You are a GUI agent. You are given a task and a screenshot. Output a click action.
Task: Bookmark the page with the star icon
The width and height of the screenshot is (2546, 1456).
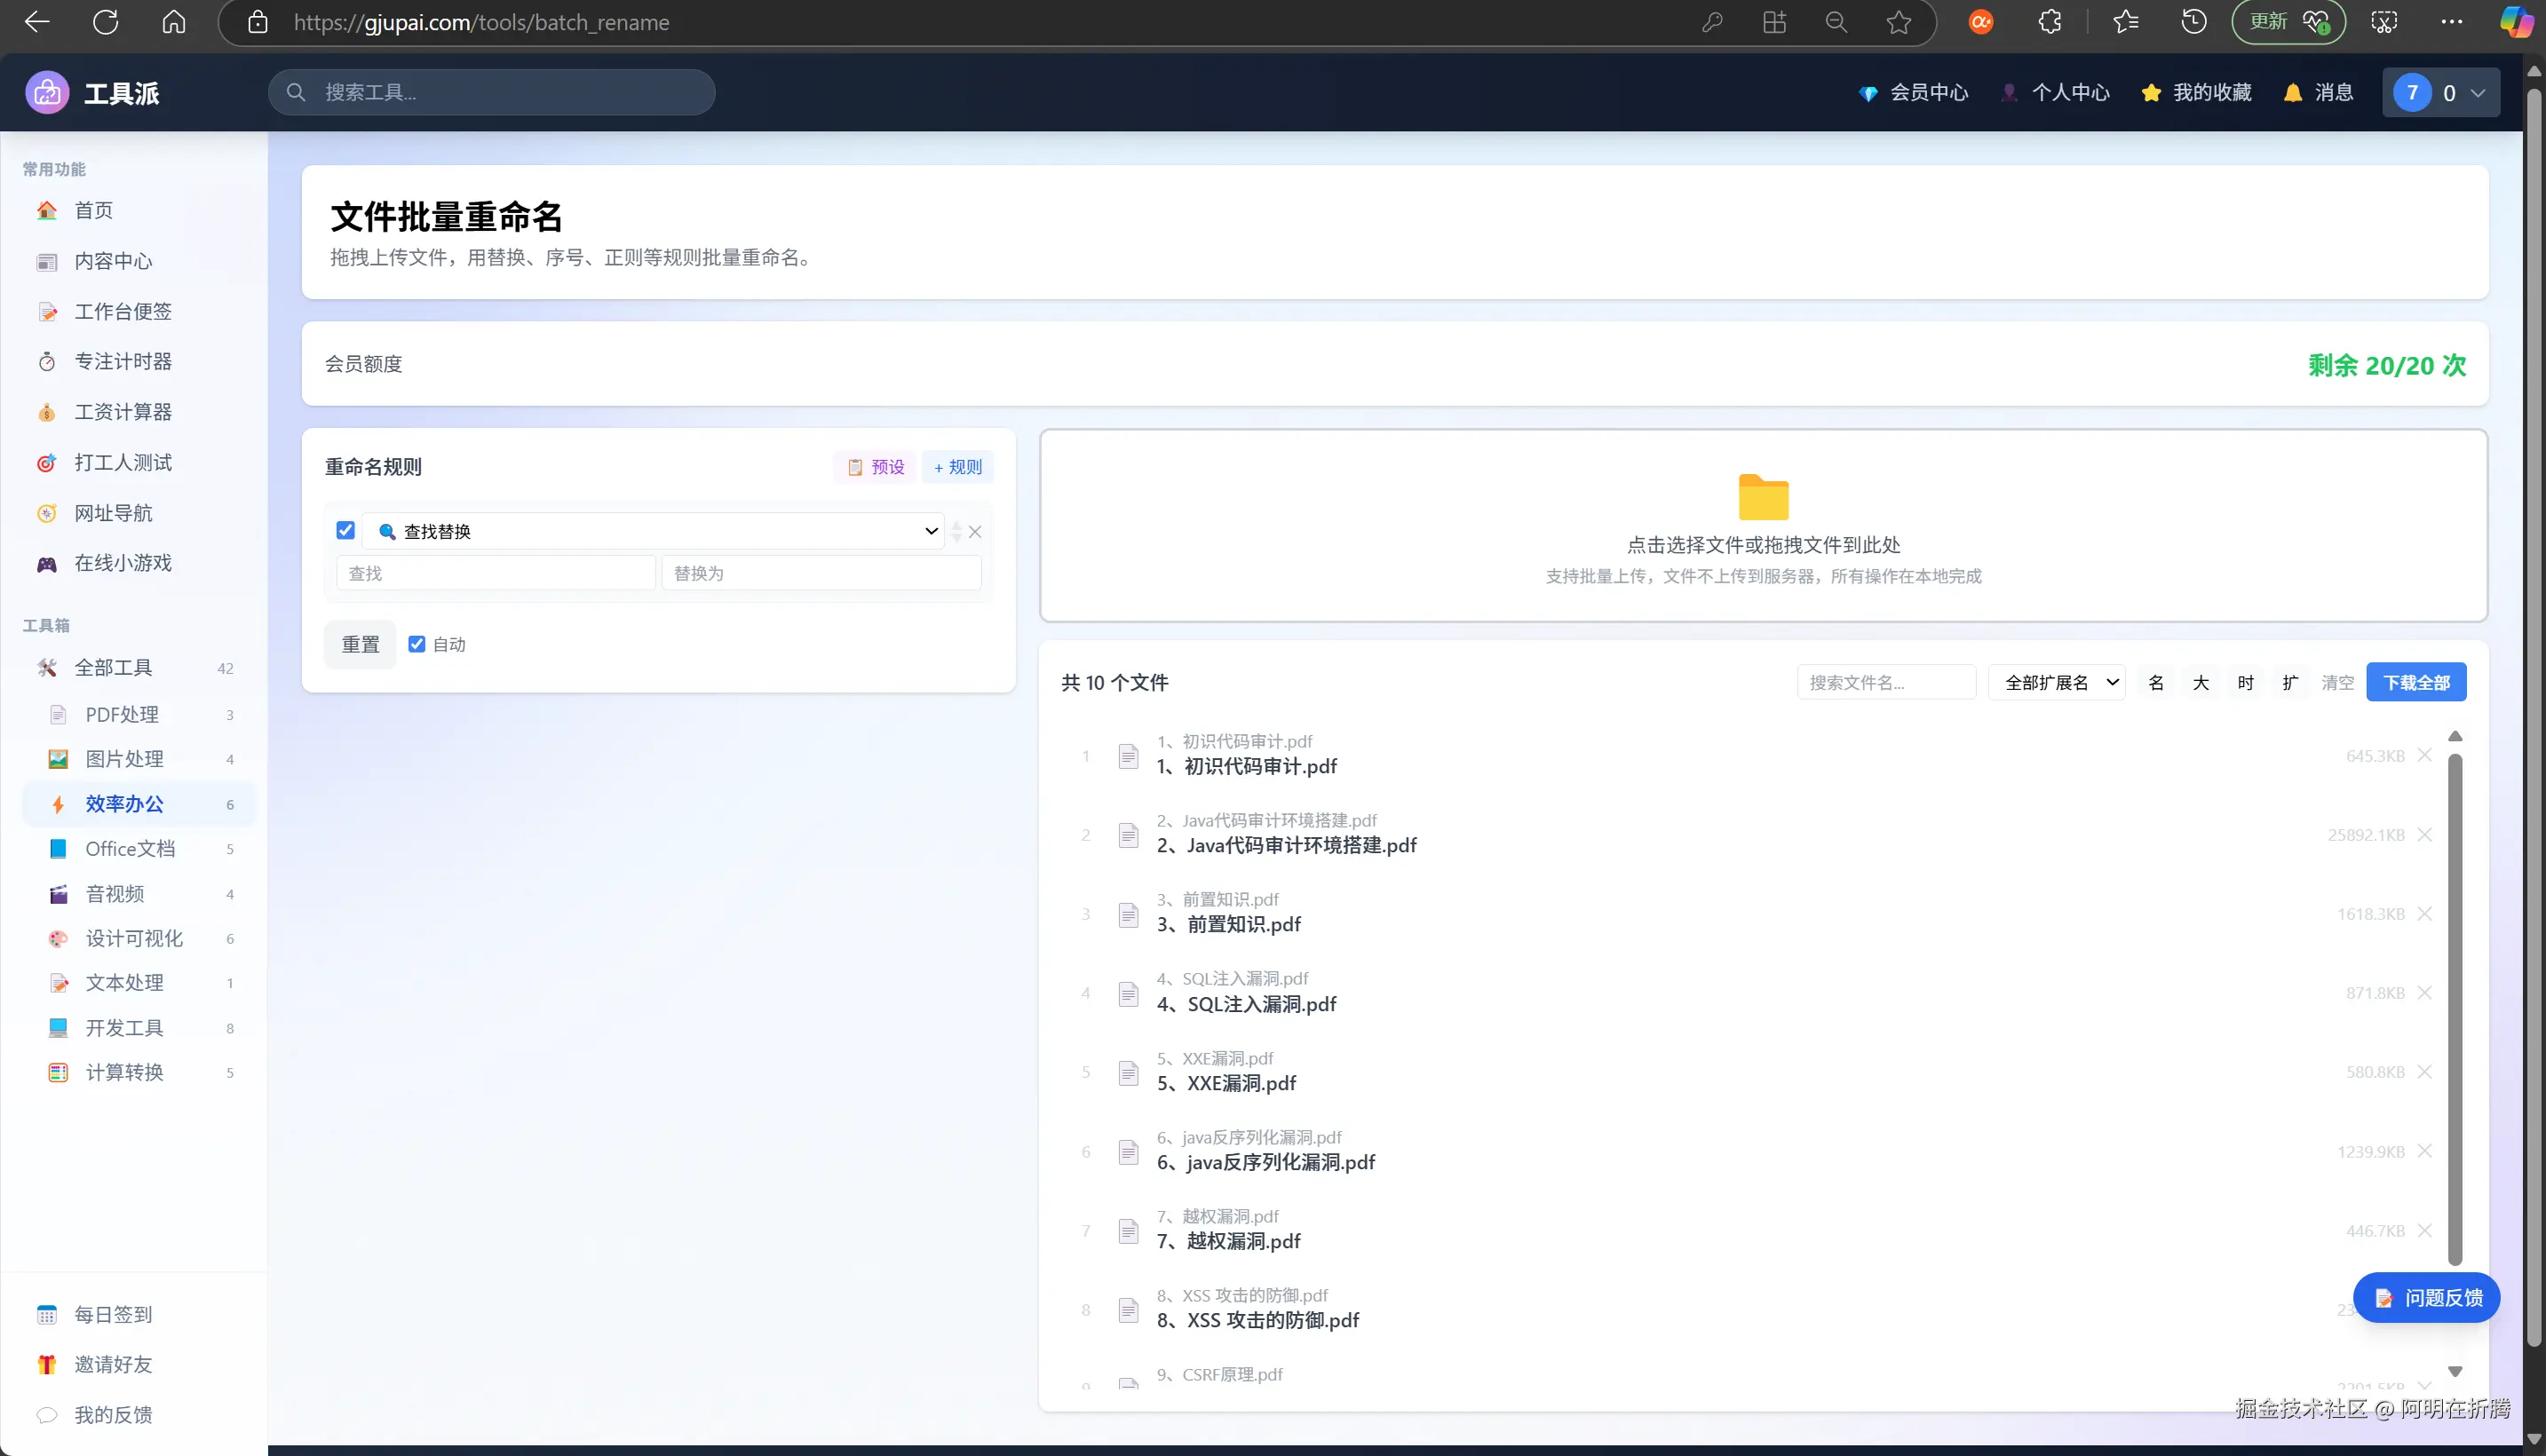click(x=1899, y=22)
